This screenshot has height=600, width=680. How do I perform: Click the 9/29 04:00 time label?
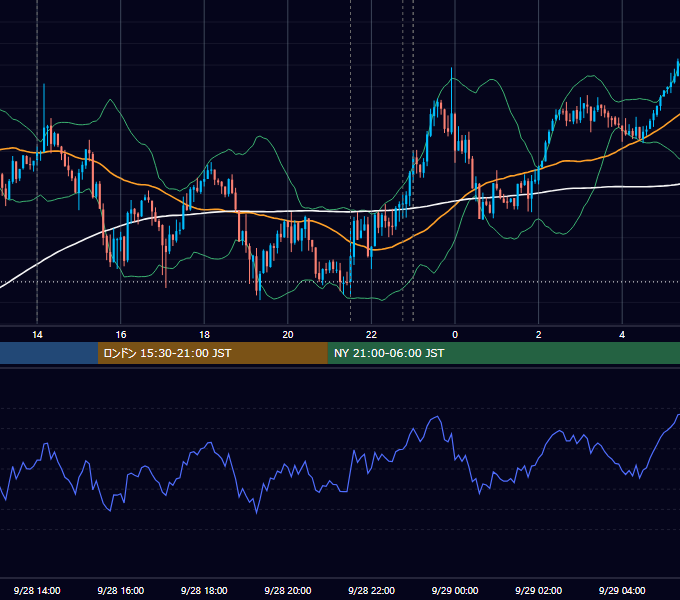click(622, 590)
